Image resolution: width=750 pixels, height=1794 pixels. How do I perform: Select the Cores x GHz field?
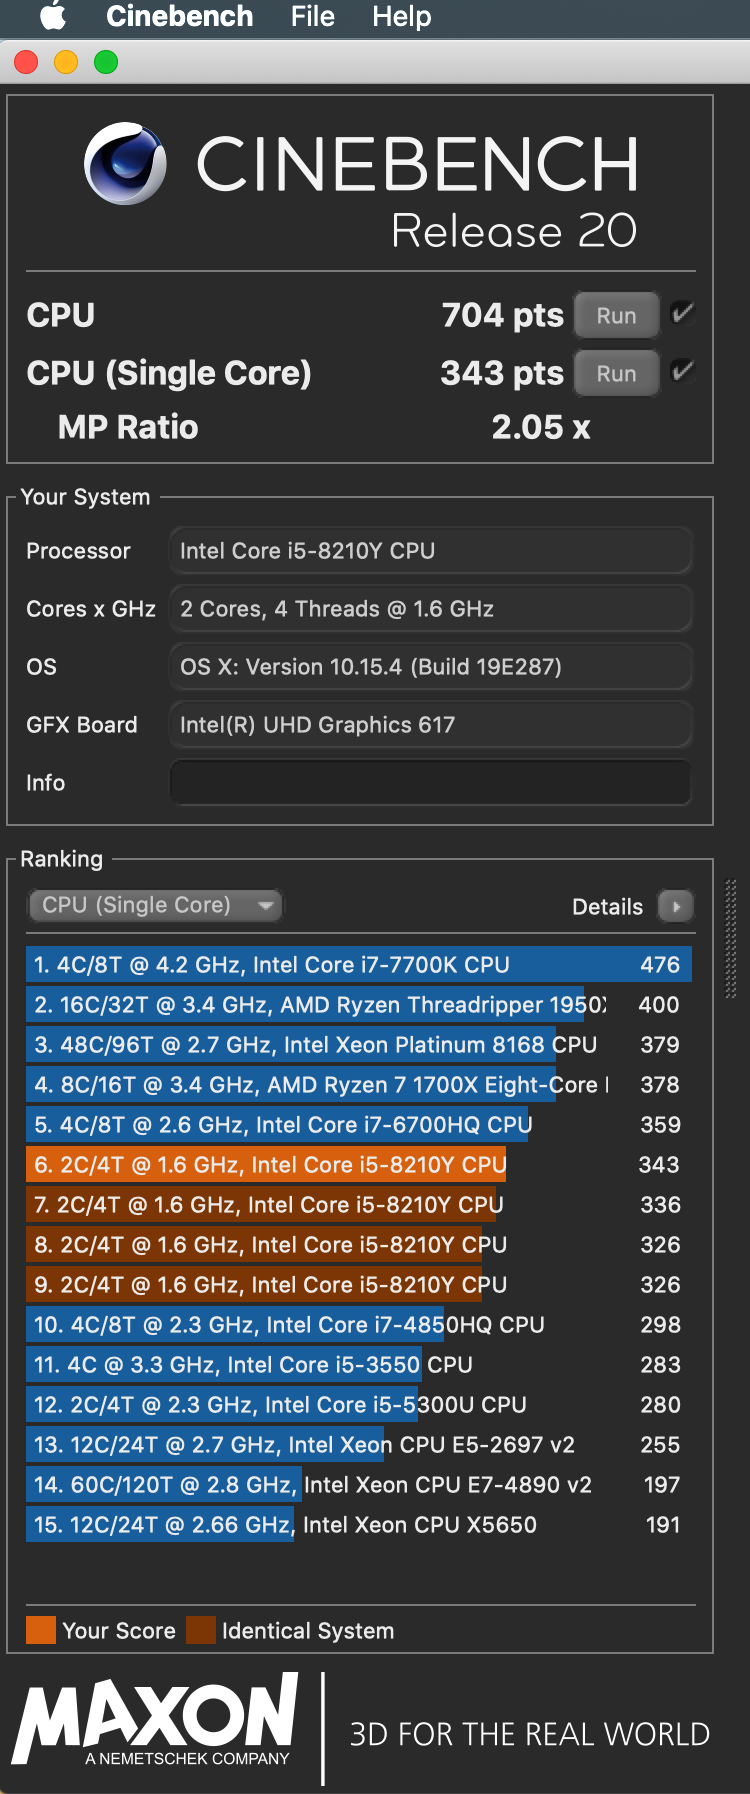pos(430,608)
